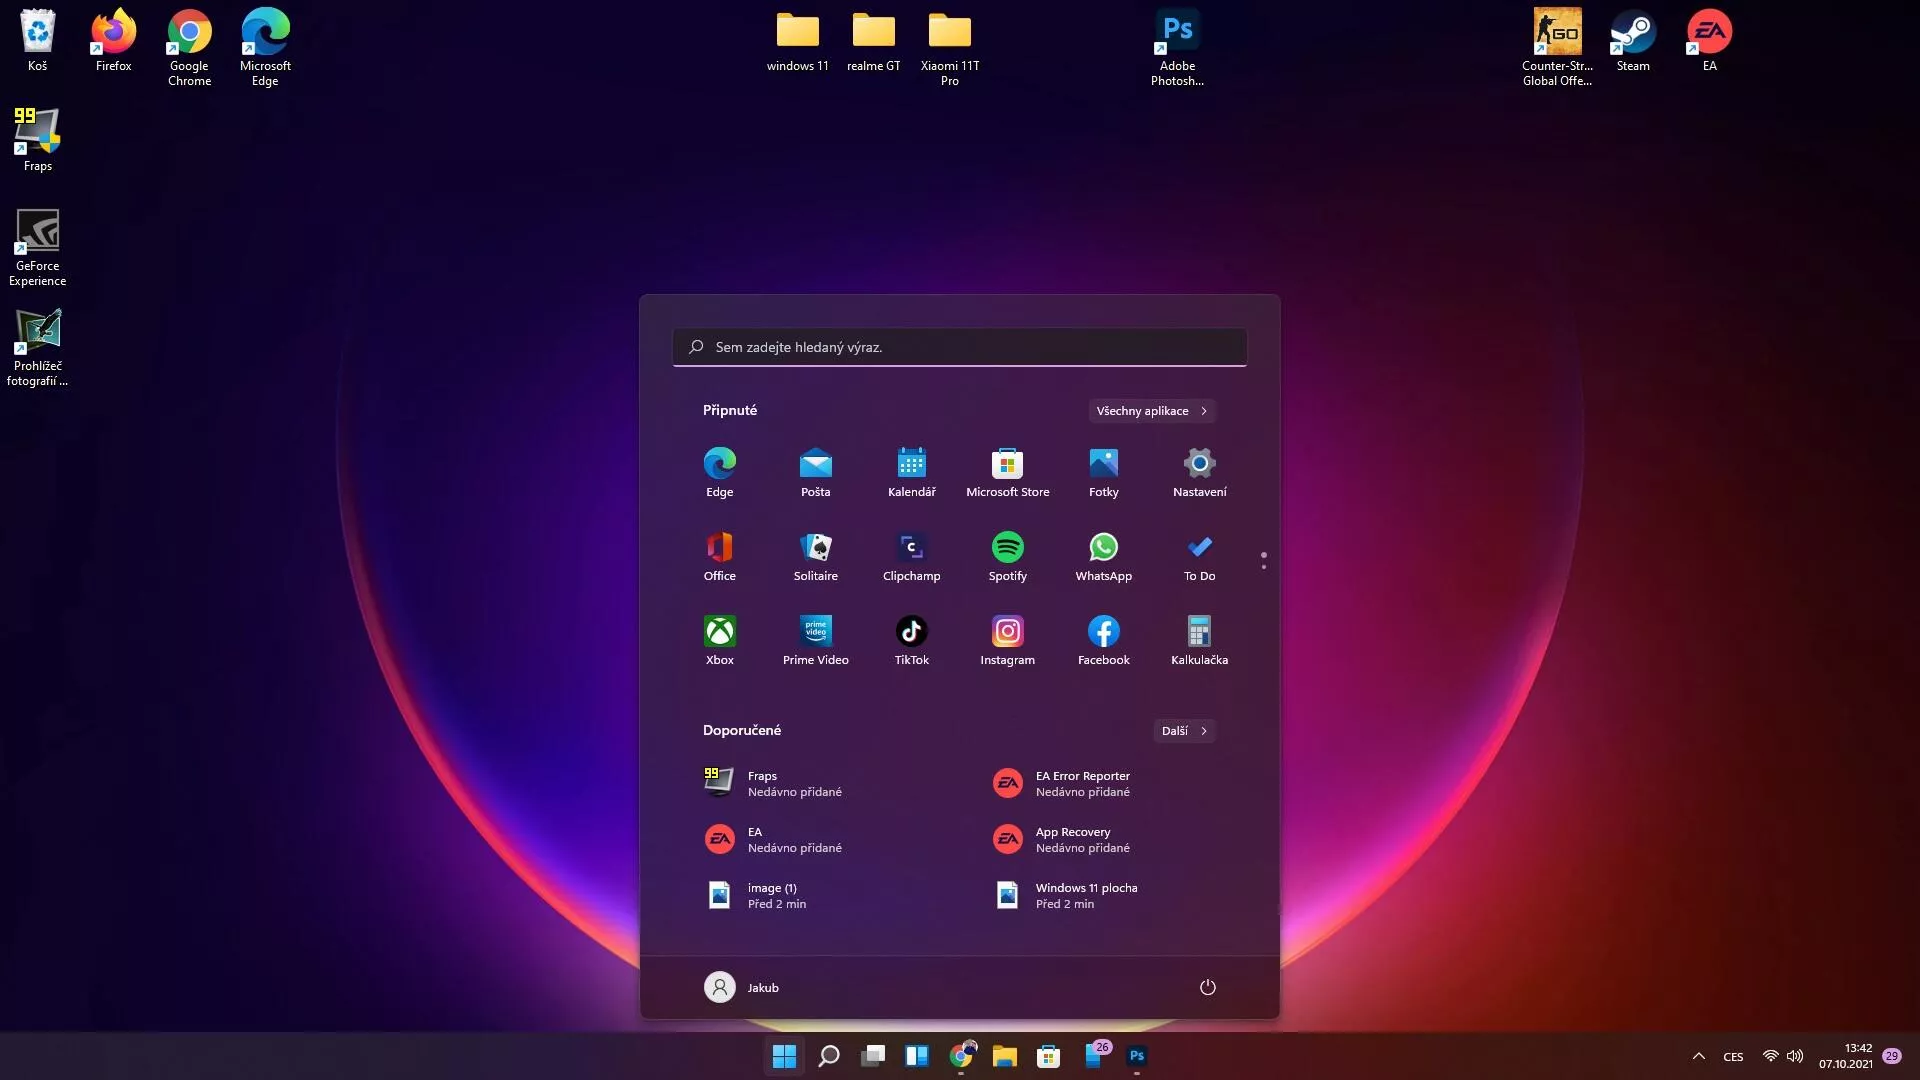
Task: Open Edge from pinned apps
Action: coord(719,472)
